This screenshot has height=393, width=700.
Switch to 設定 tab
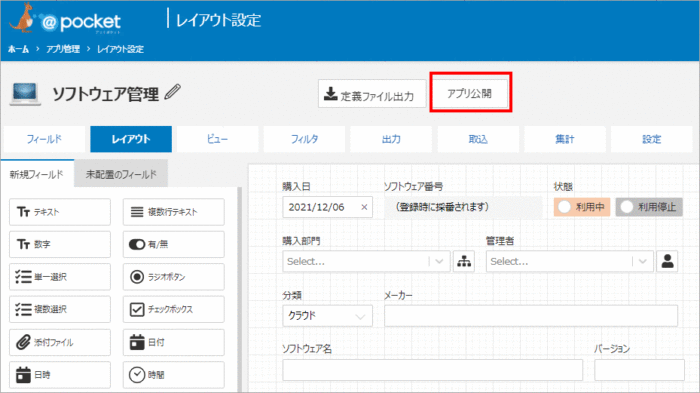pyautogui.click(x=651, y=139)
